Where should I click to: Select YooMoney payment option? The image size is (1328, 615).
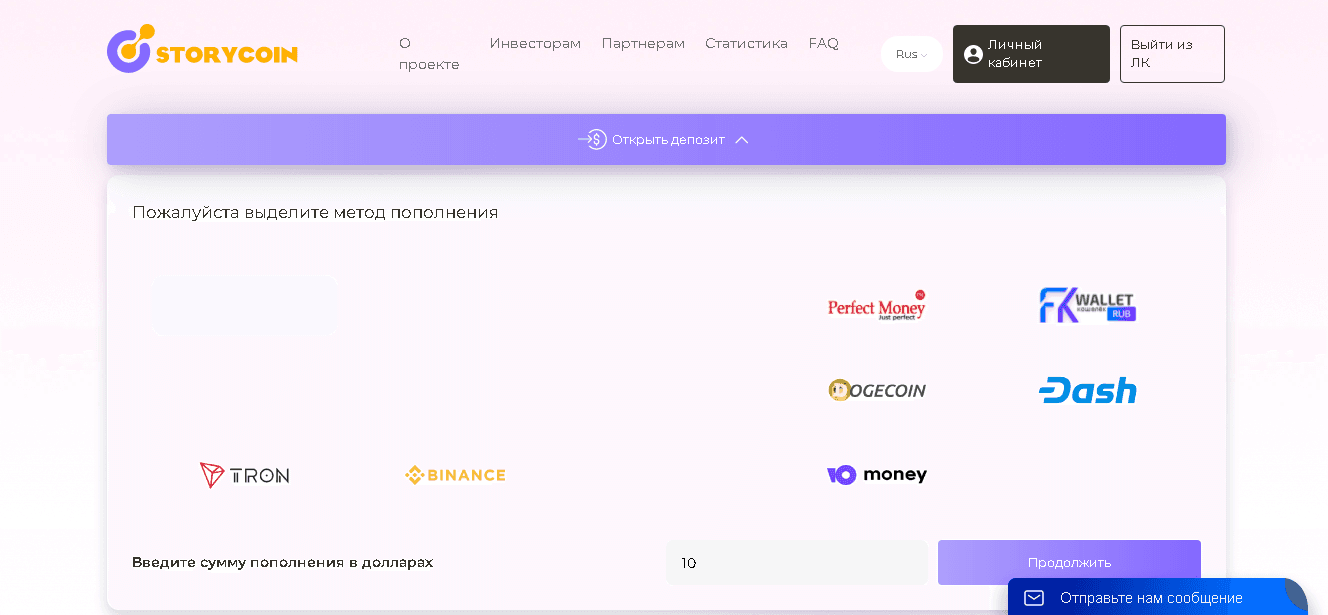[x=877, y=475]
